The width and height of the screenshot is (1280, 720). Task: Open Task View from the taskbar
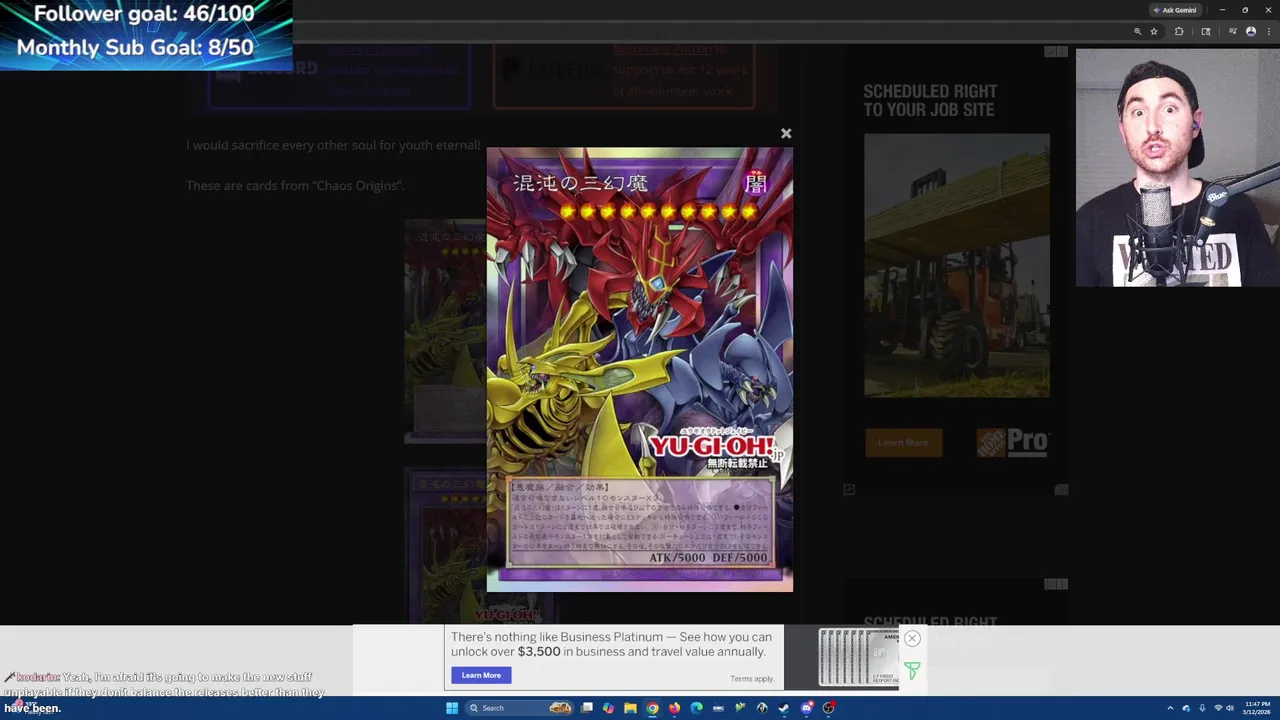587,708
